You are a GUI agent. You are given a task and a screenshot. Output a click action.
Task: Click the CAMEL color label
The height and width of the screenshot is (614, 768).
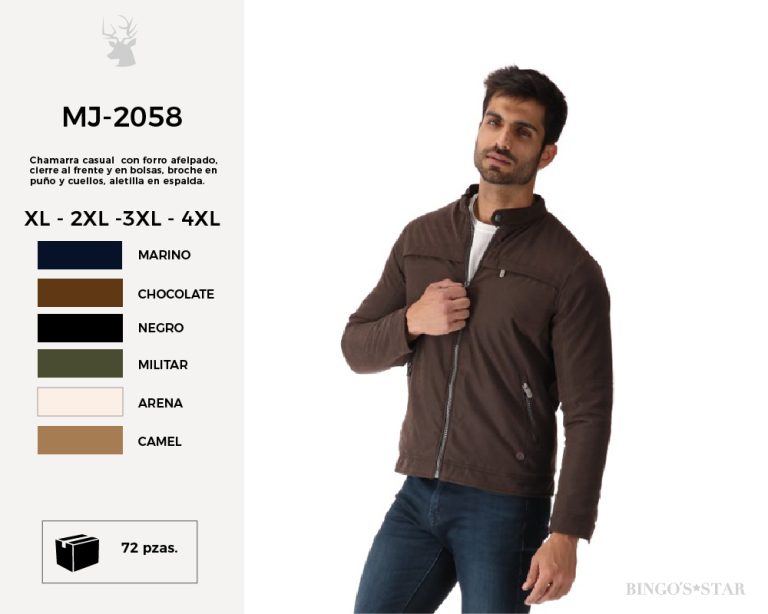160,442
